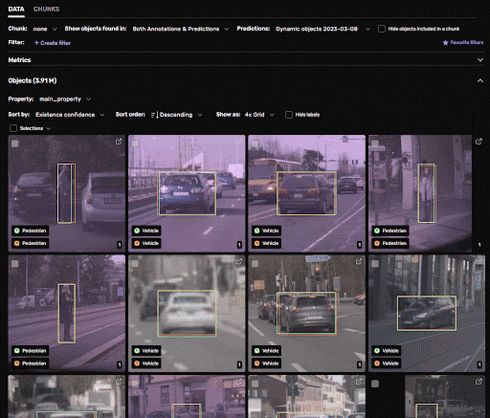The height and width of the screenshot is (418, 490).
Task: Click orange Pedestrian label on pillar thumbnail
Action: click(390, 243)
